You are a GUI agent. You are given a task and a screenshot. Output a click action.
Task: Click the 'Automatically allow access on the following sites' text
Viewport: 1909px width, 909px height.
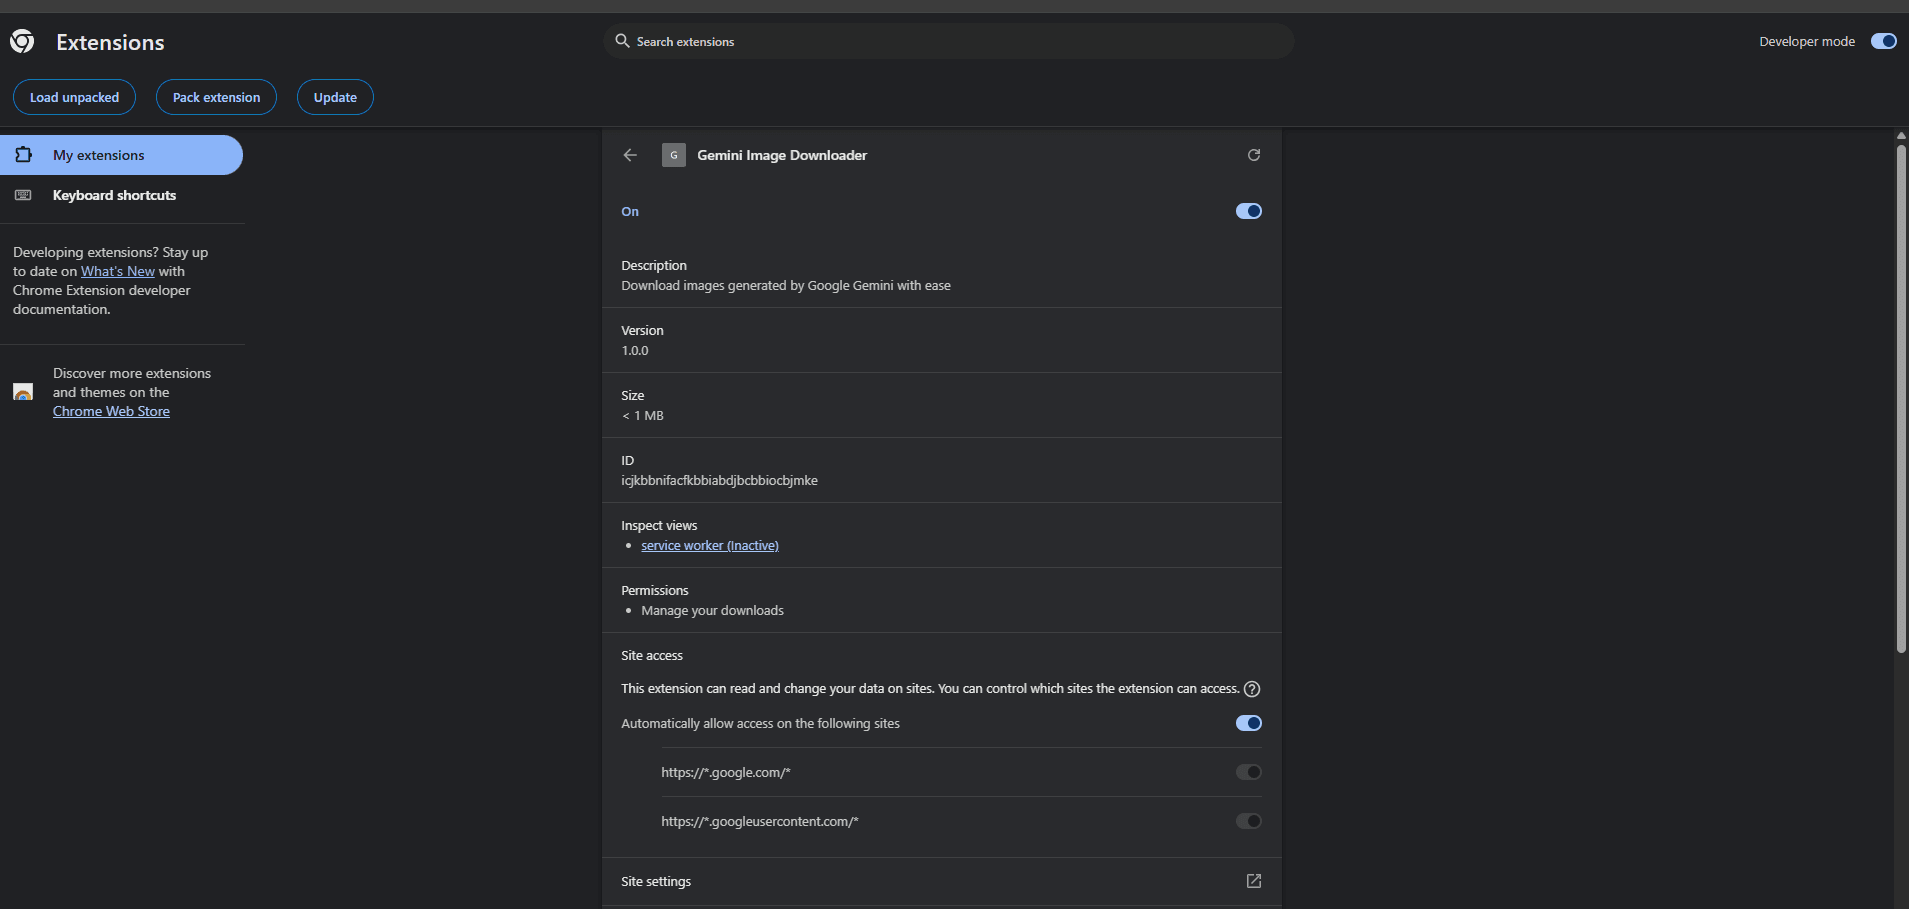pos(760,723)
